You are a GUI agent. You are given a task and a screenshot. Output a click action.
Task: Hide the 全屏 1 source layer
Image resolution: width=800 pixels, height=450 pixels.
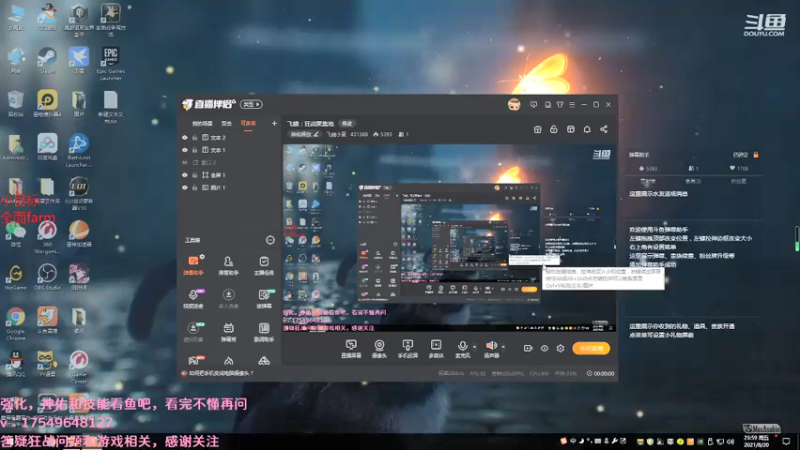(x=185, y=175)
